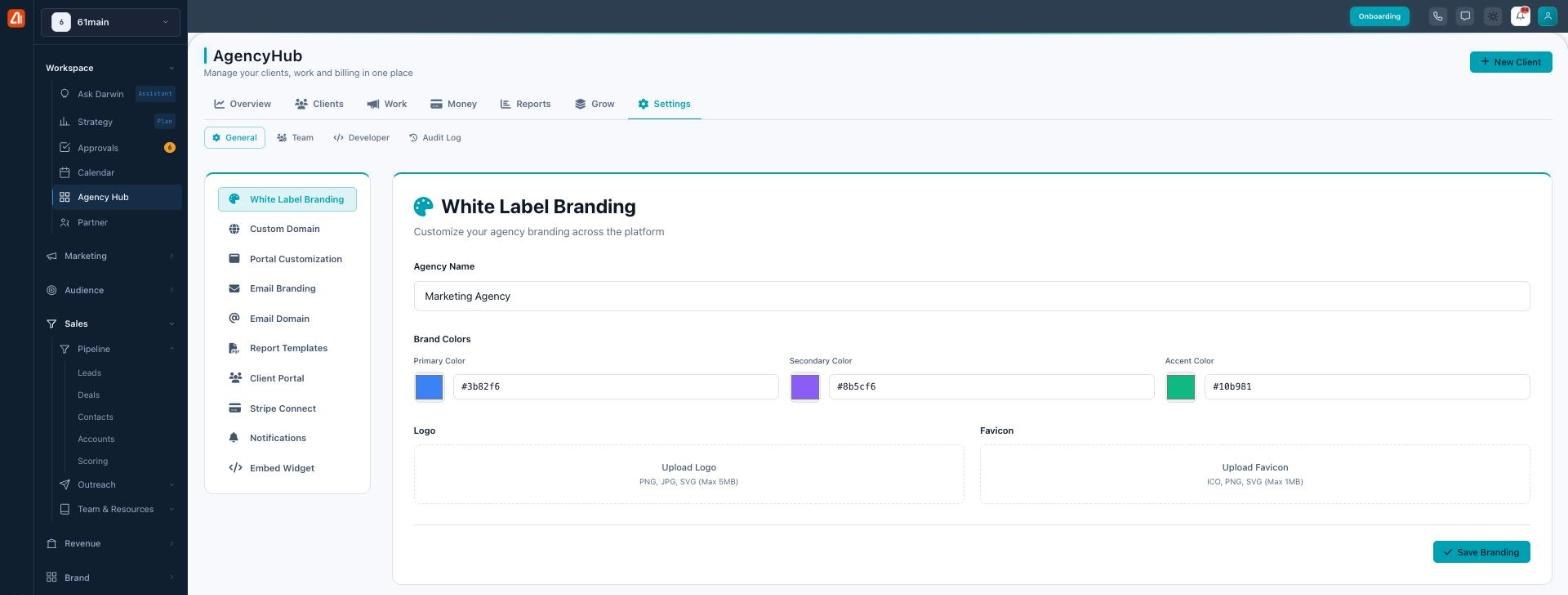Viewport: 1568px width, 595px height.
Task: Open Email Domain settings
Action: point(287,319)
